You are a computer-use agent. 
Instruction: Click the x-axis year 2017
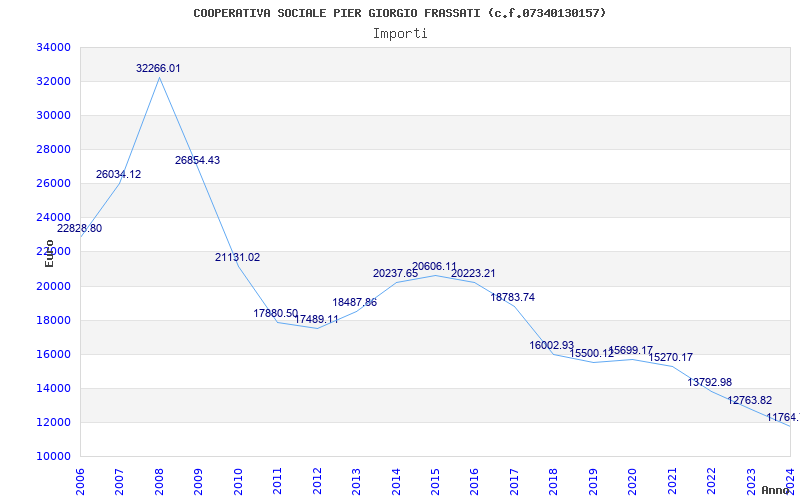[514, 481]
